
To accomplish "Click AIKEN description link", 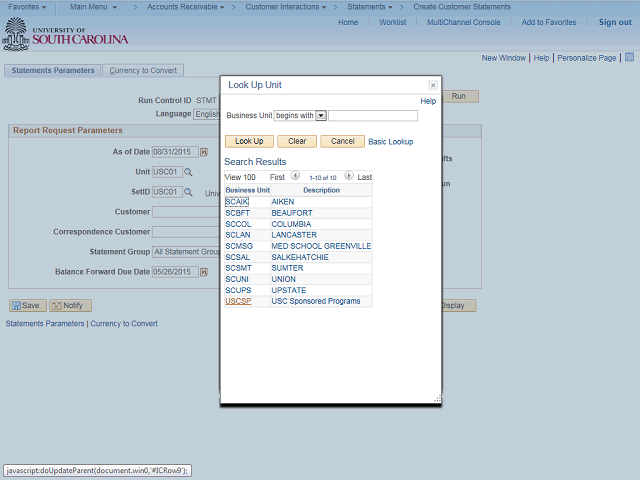I will coord(282,202).
